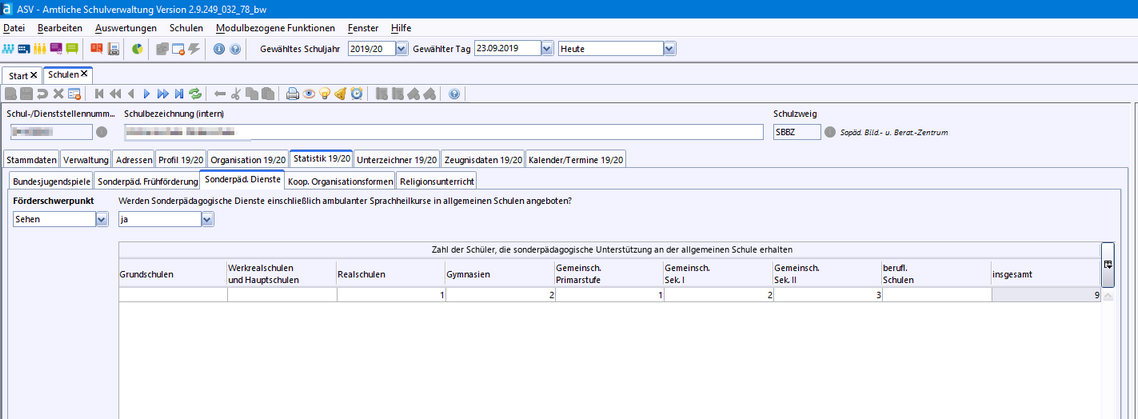Click the table column configuration icon
Viewport: 1138px width, 419px height.
point(1107,264)
